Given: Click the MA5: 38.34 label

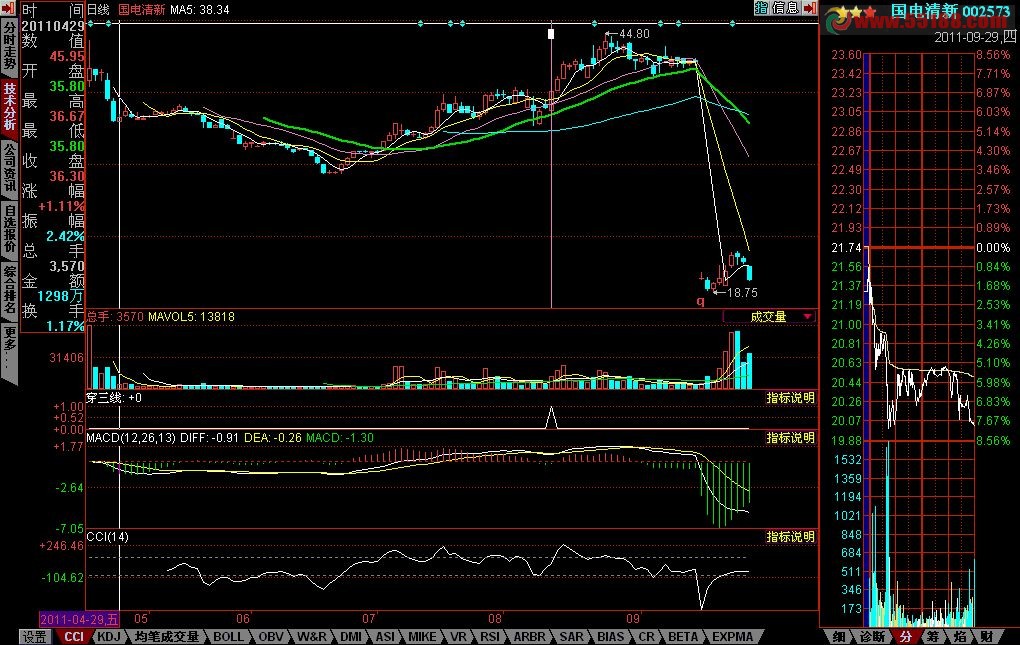Looking at the screenshot, I should coord(200,10).
